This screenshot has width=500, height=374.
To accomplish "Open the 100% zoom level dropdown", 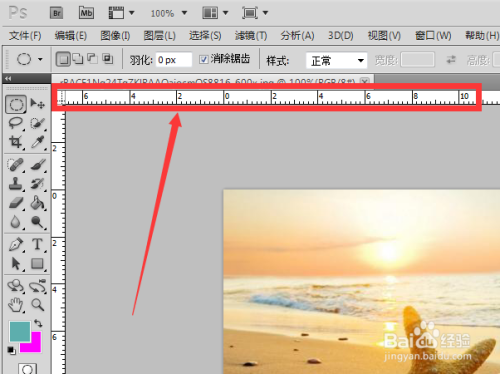I will (x=184, y=13).
